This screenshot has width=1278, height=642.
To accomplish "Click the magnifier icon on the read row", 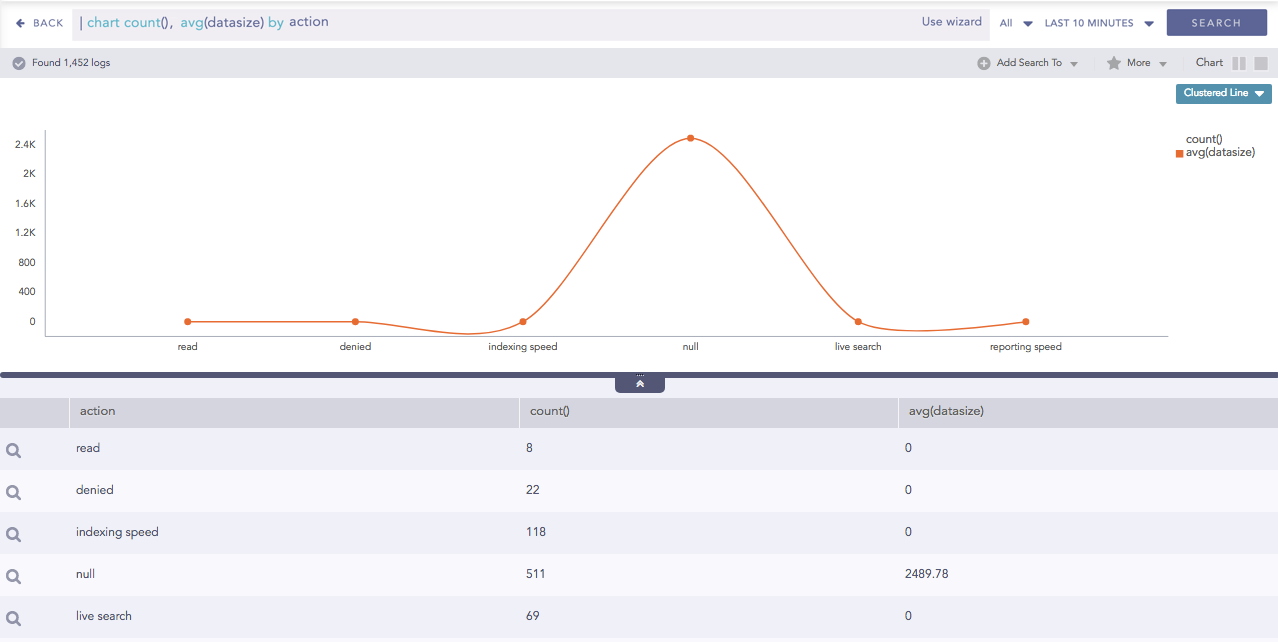I will pyautogui.click(x=13, y=449).
